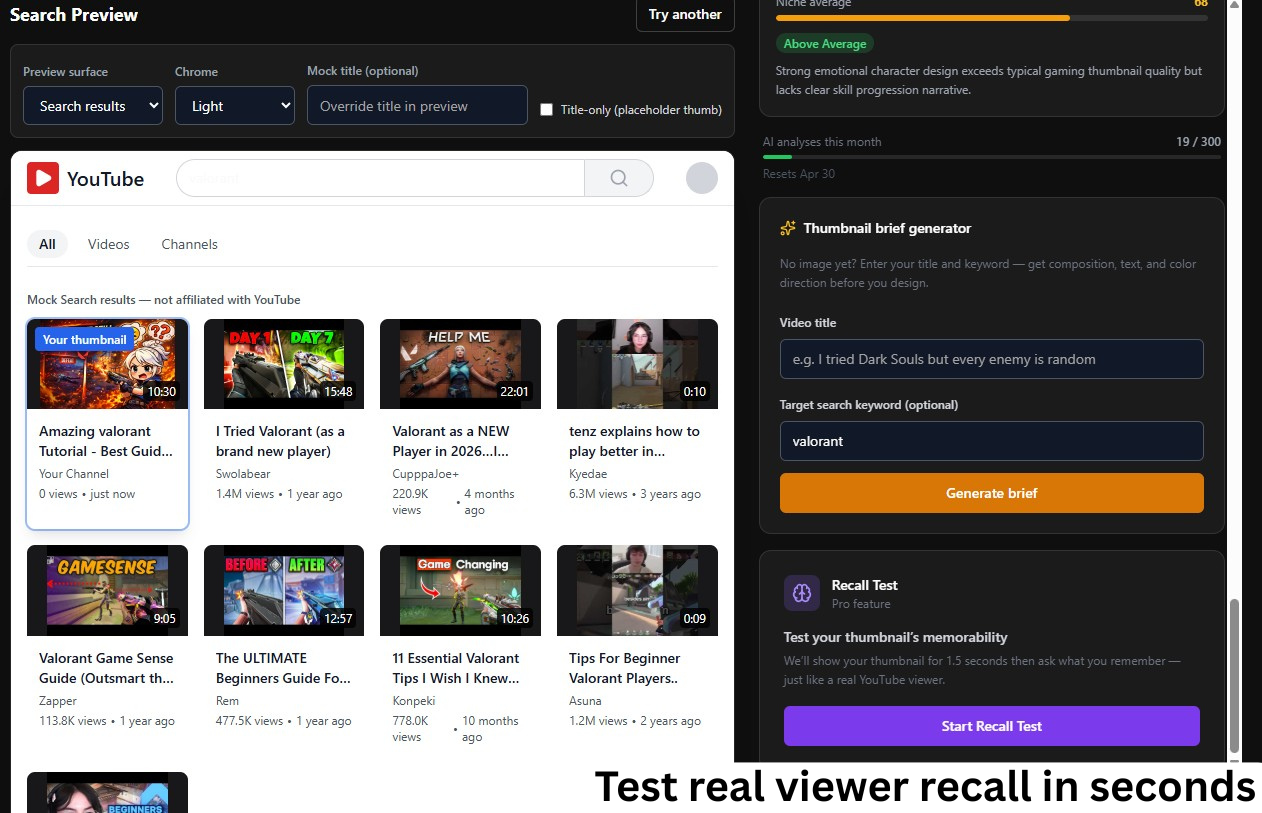Start the Recall Test
This screenshot has width=1262, height=813.
[991, 726]
